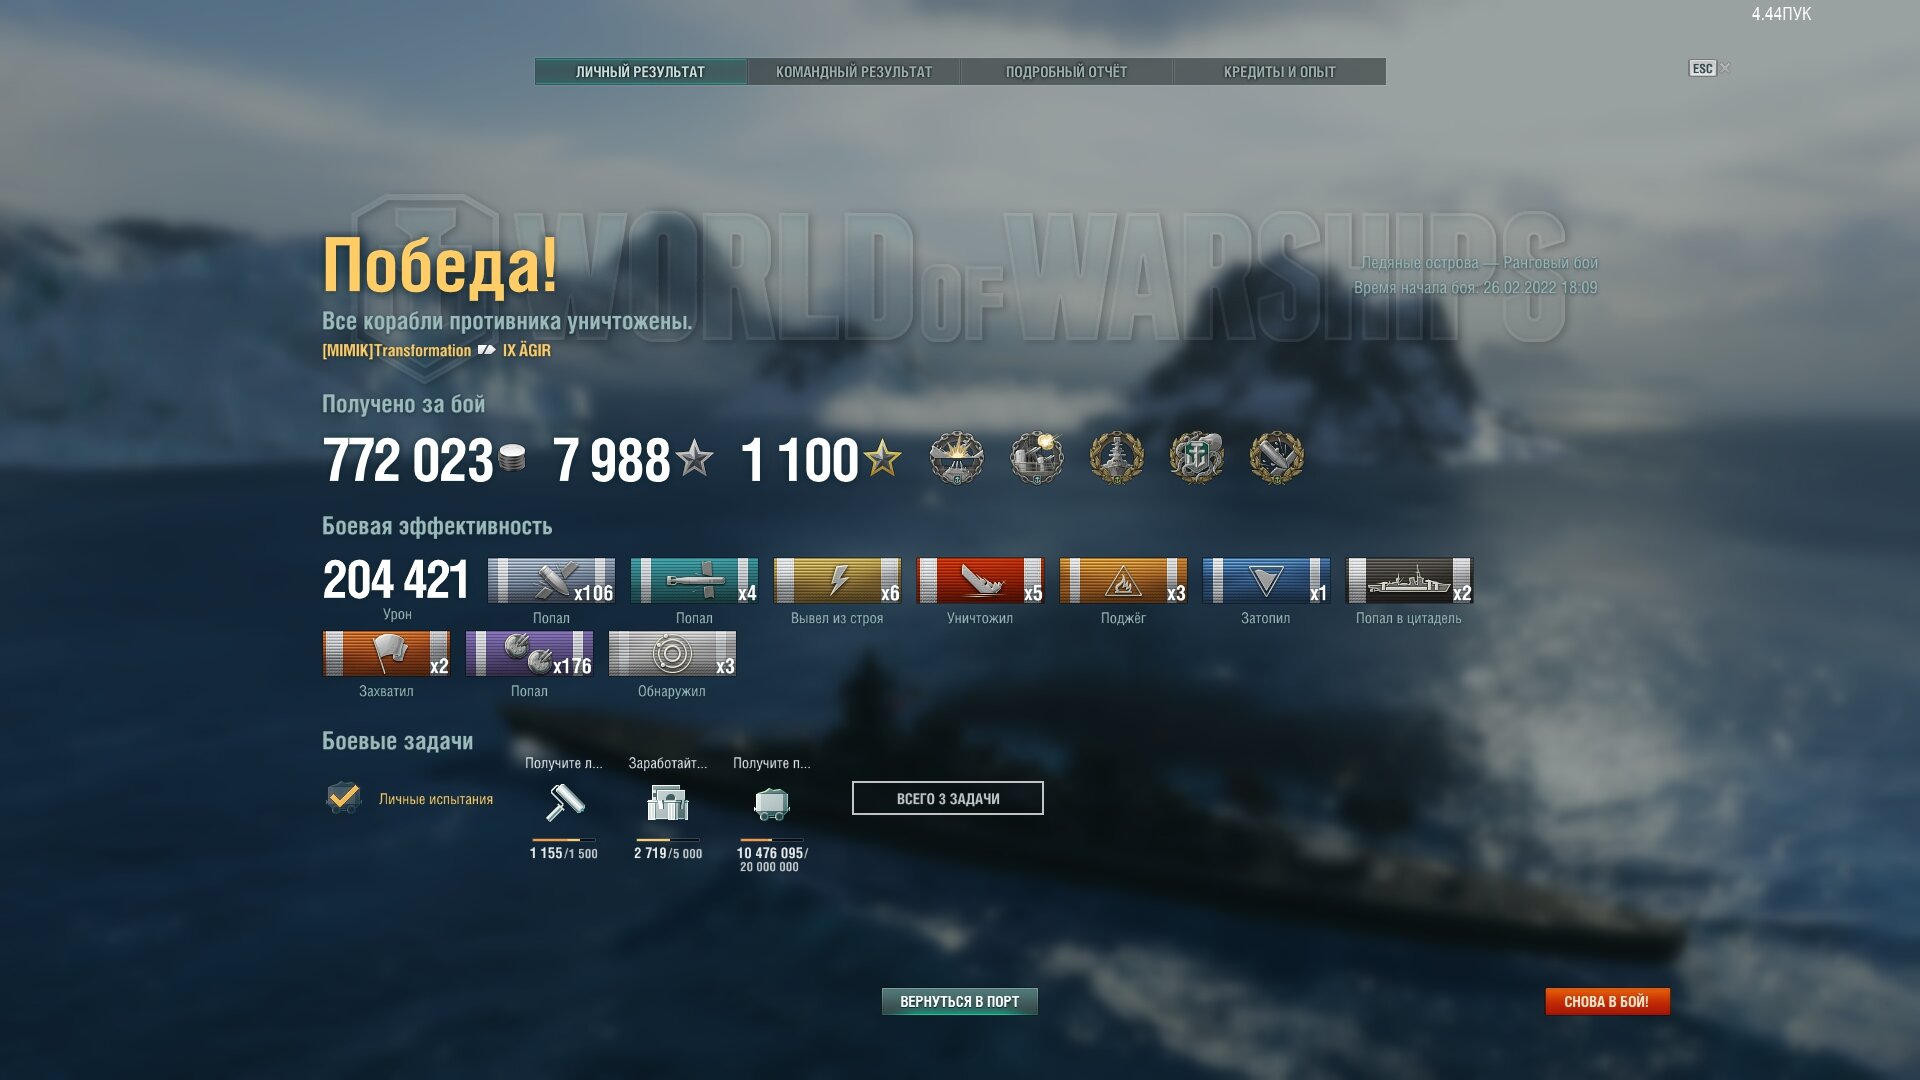Screen dimensions: 1920x1080
Task: Click the Захватил capture x2 ribbon
Action: pos(386,653)
